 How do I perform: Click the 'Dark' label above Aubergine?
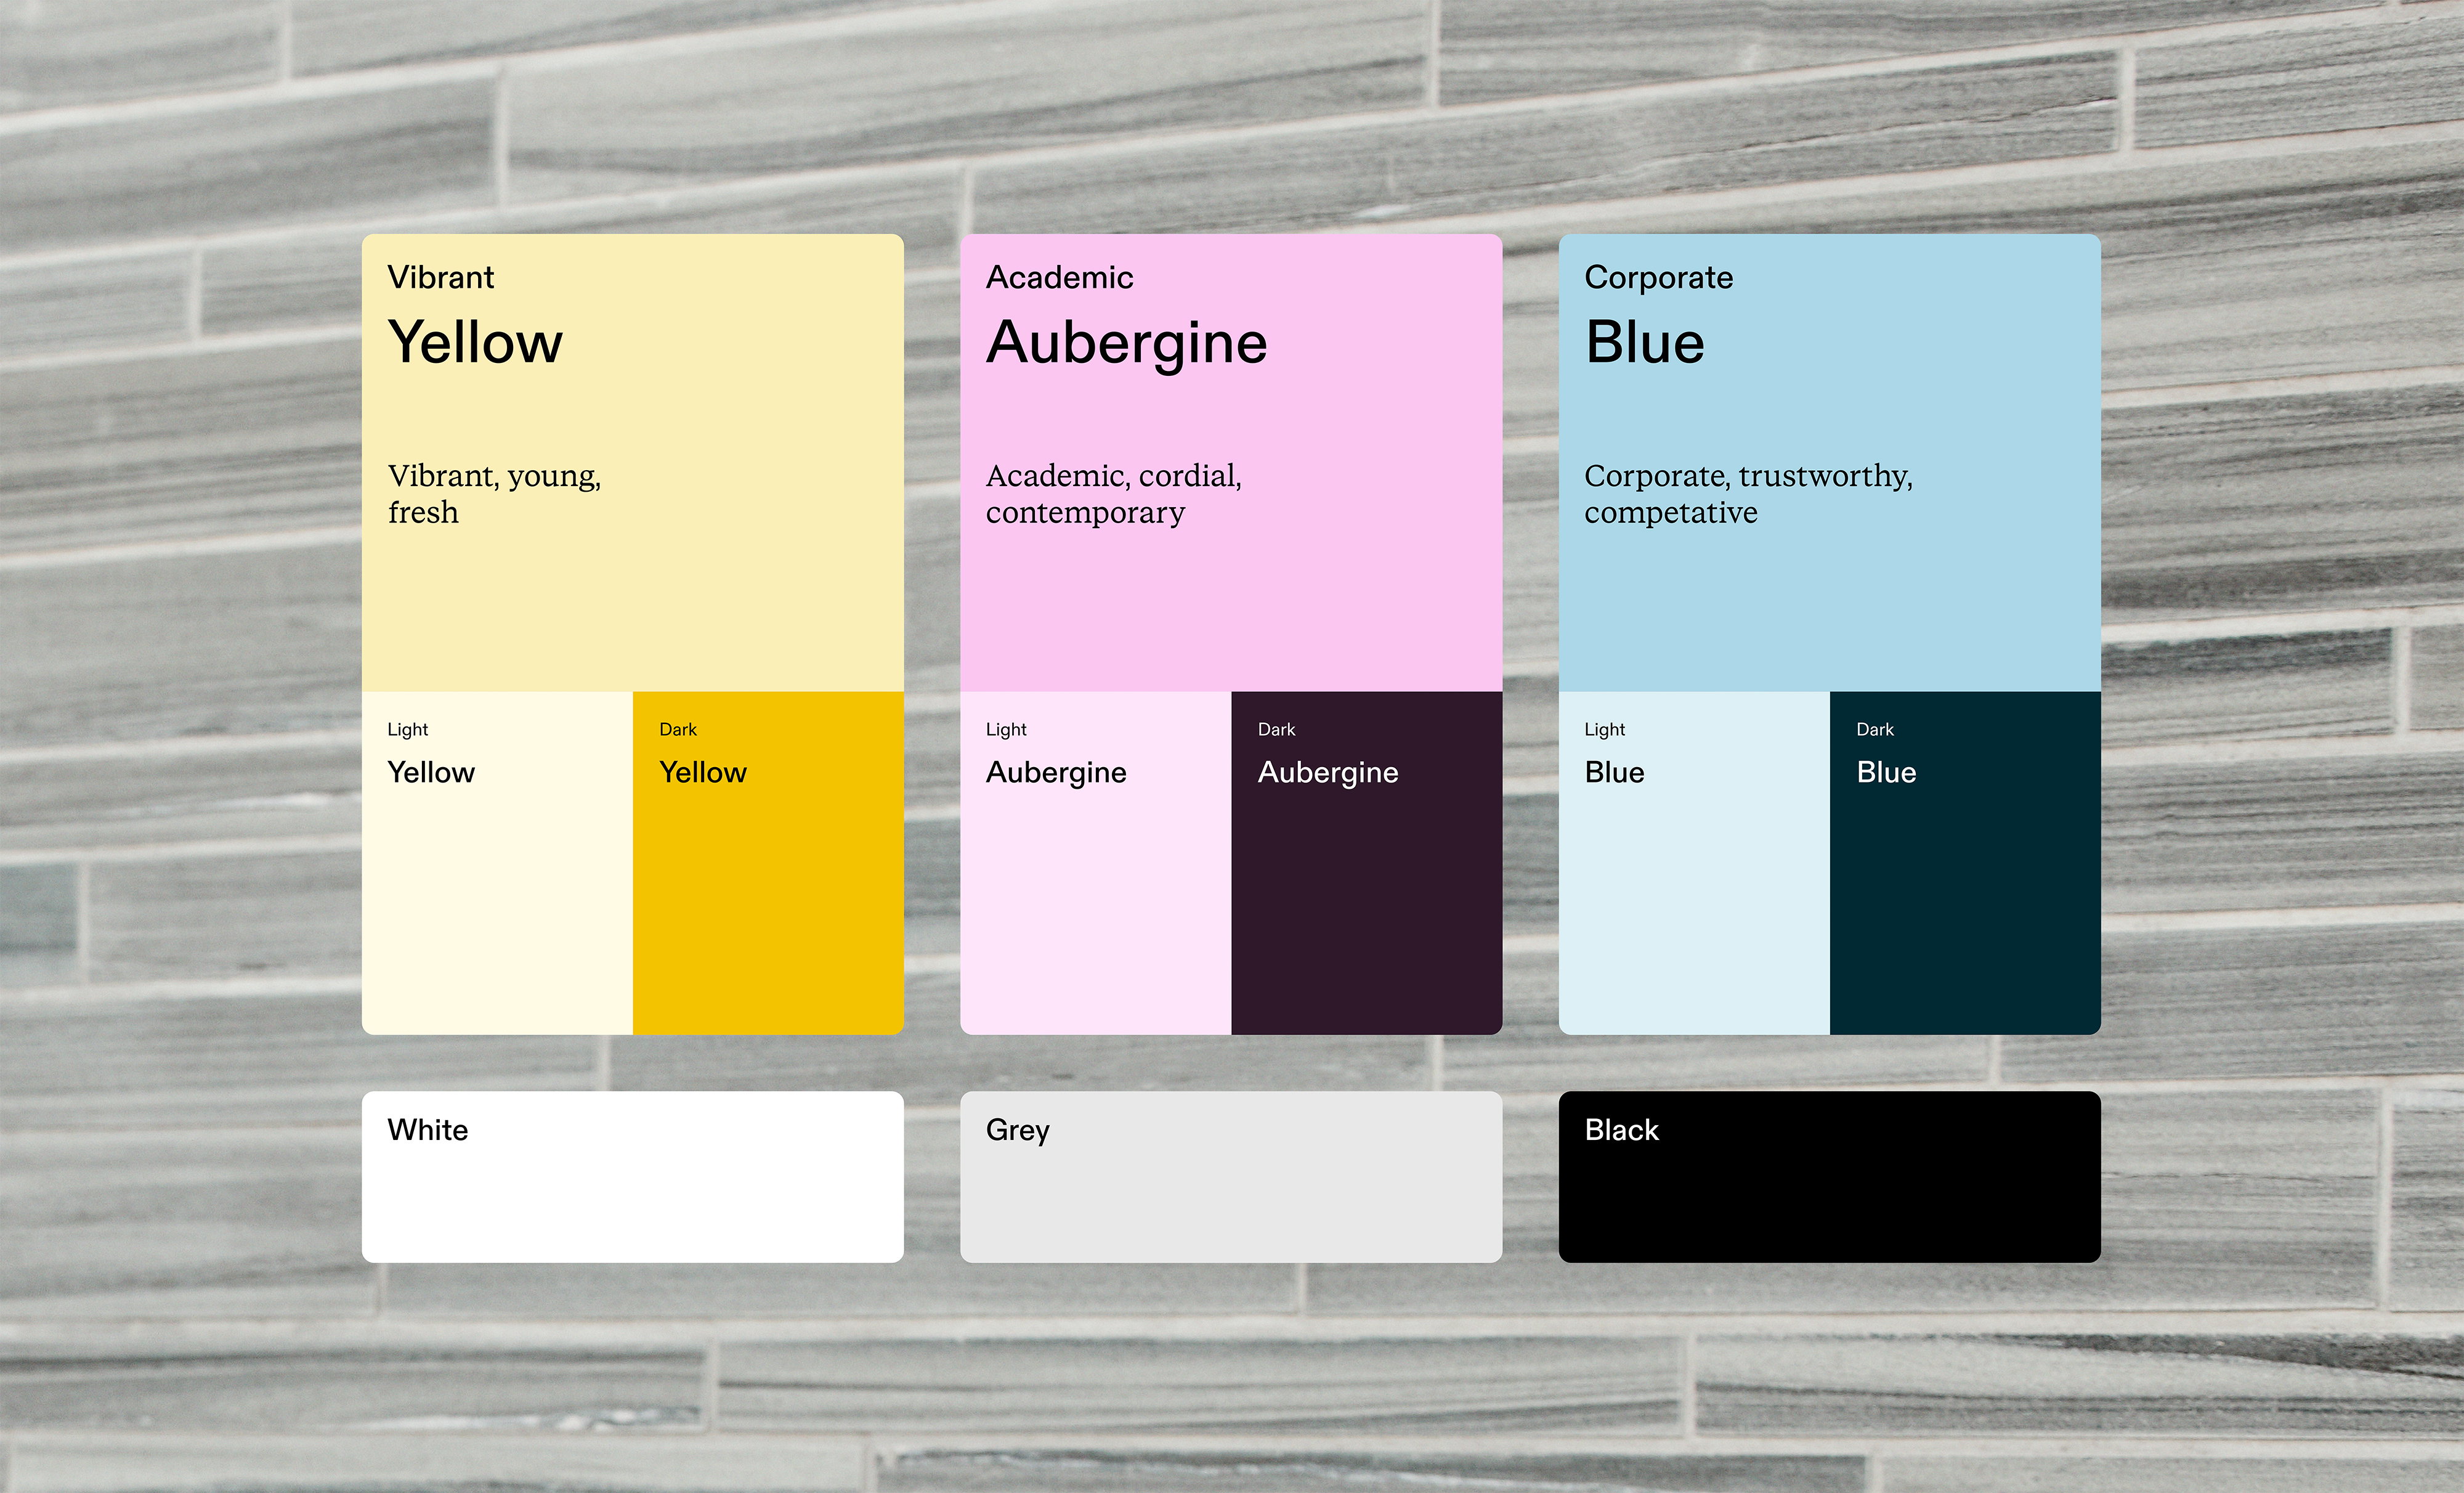point(1276,730)
